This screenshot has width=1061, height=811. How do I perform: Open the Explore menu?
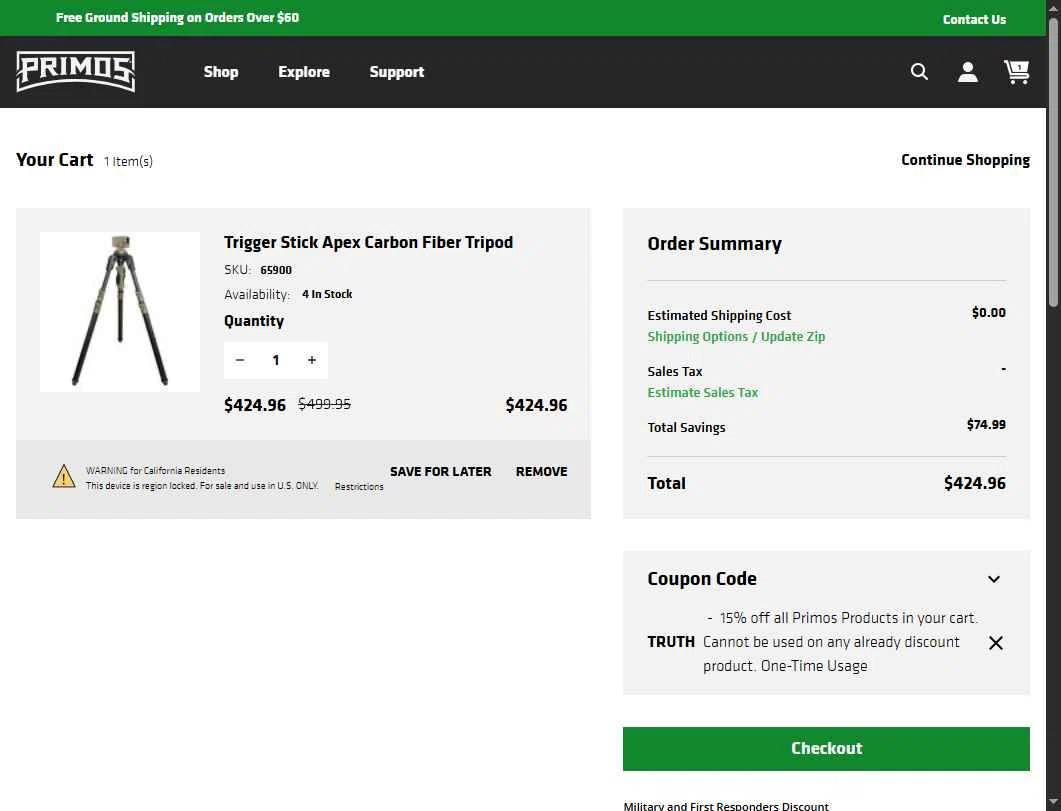pyautogui.click(x=304, y=72)
